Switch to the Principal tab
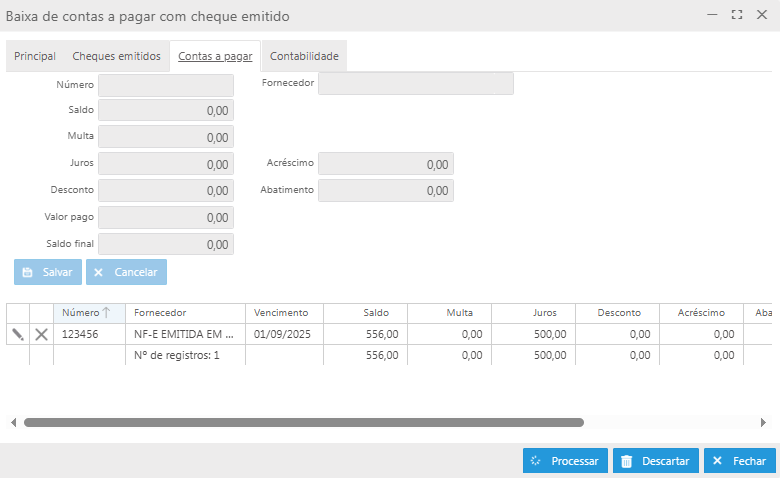This screenshot has height=478, width=780. [35, 57]
